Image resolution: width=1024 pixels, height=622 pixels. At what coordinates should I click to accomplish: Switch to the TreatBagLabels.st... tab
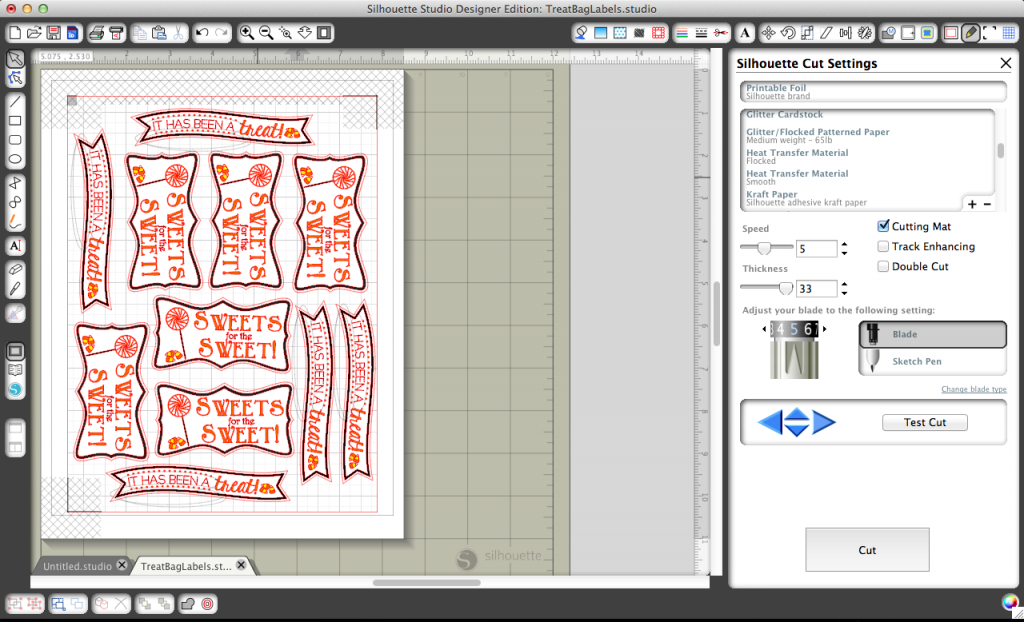[x=186, y=566]
